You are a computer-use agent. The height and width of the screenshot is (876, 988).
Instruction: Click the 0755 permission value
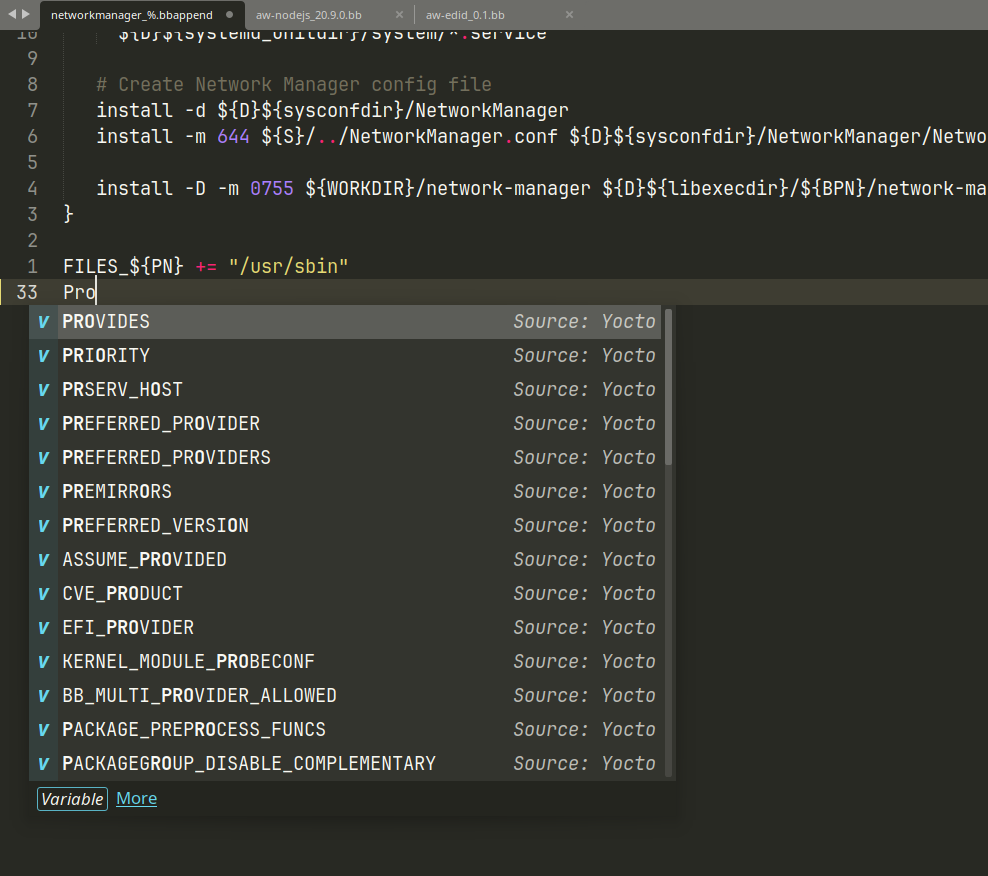tap(272, 188)
